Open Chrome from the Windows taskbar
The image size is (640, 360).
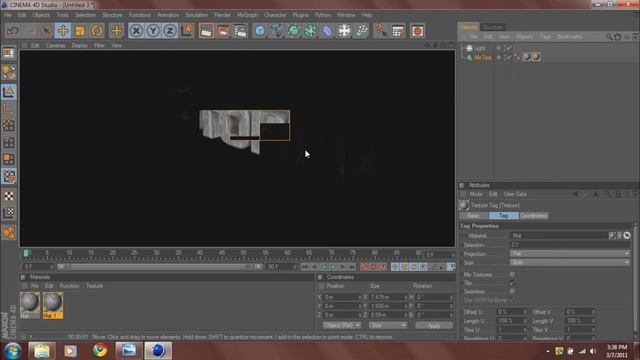(x=100, y=350)
